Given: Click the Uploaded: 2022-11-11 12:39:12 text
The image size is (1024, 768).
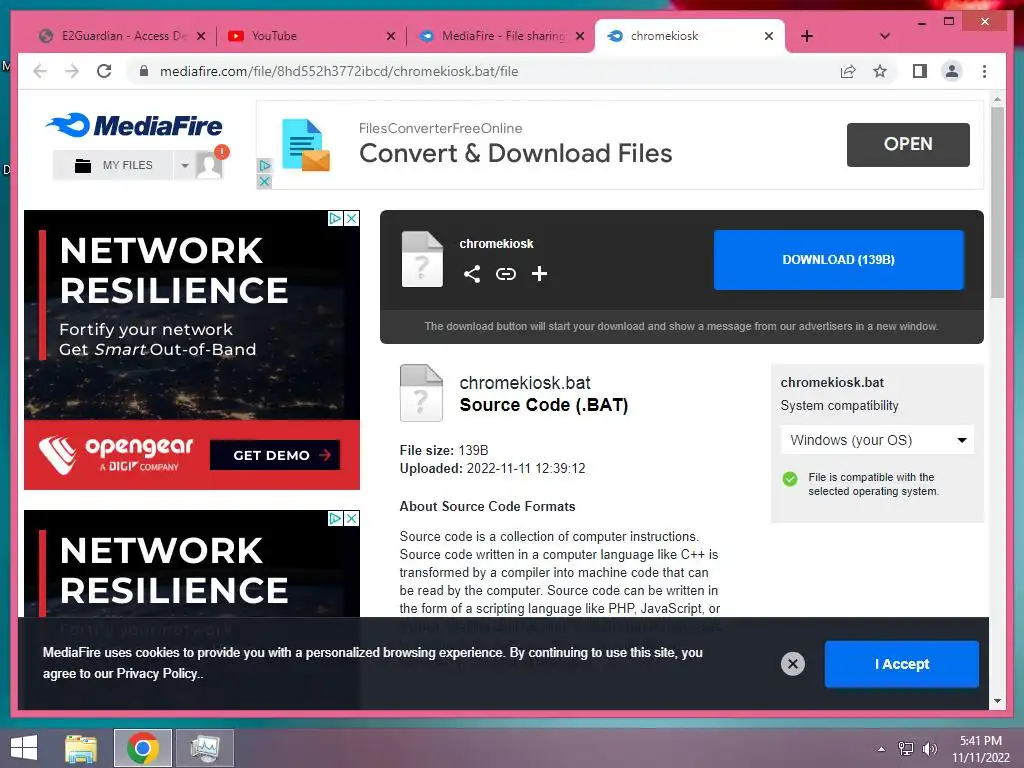Looking at the screenshot, I should click(492, 469).
